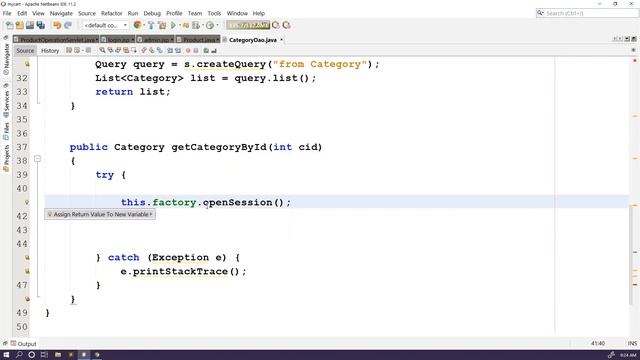Open the Projects side panel

(6, 158)
